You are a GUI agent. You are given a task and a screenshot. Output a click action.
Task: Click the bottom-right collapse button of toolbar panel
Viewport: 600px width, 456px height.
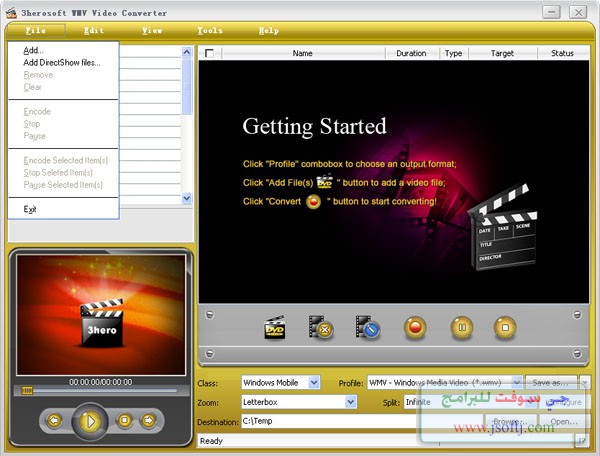pos(577,353)
